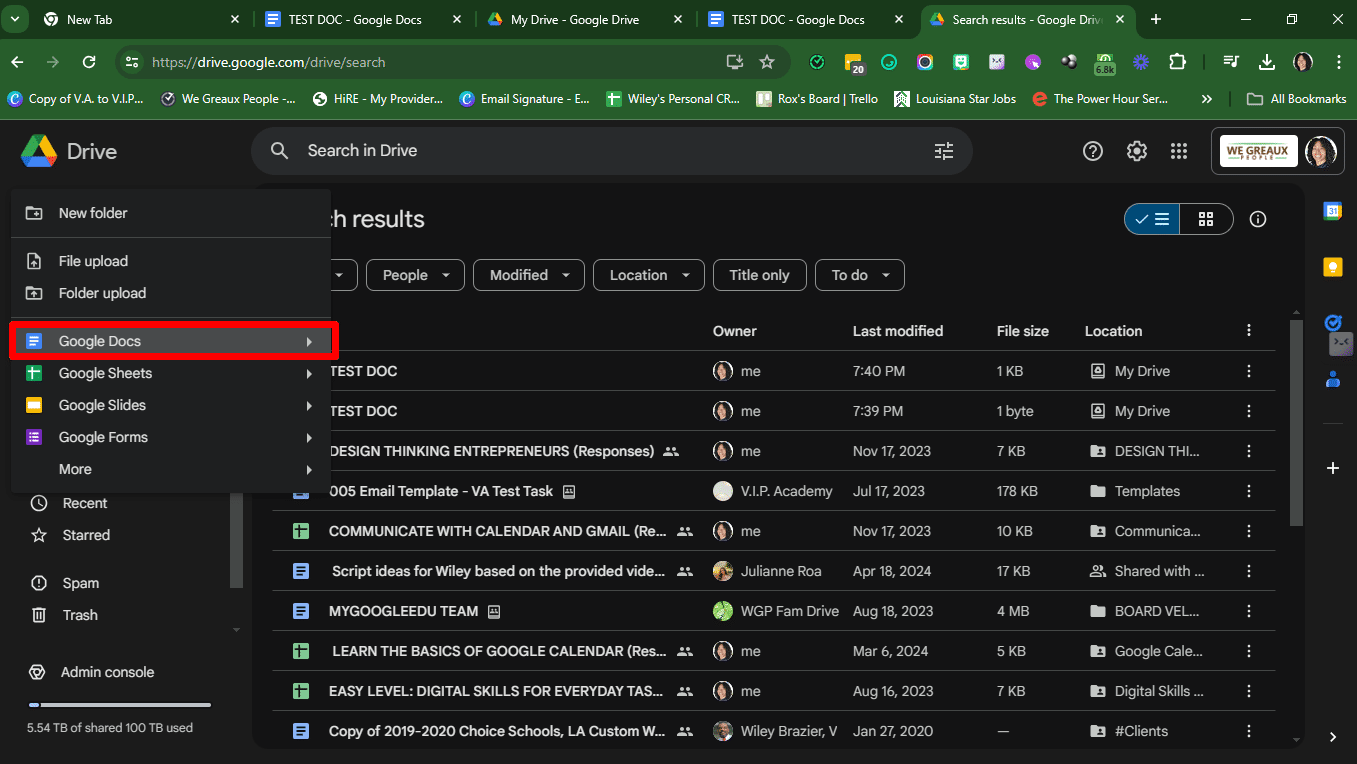The width and height of the screenshot is (1357, 764).
Task: Select list layout view toggle
Action: (x=1153, y=219)
